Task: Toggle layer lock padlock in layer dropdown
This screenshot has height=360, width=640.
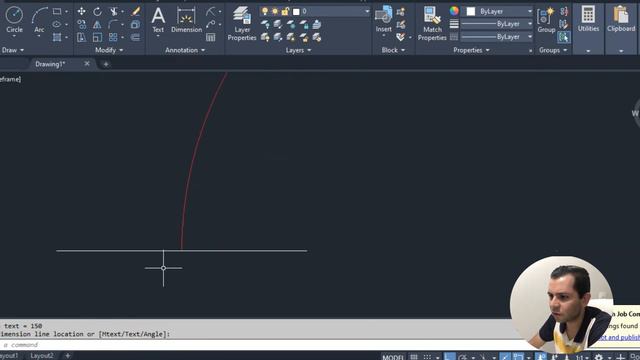Action: pyautogui.click(x=285, y=11)
